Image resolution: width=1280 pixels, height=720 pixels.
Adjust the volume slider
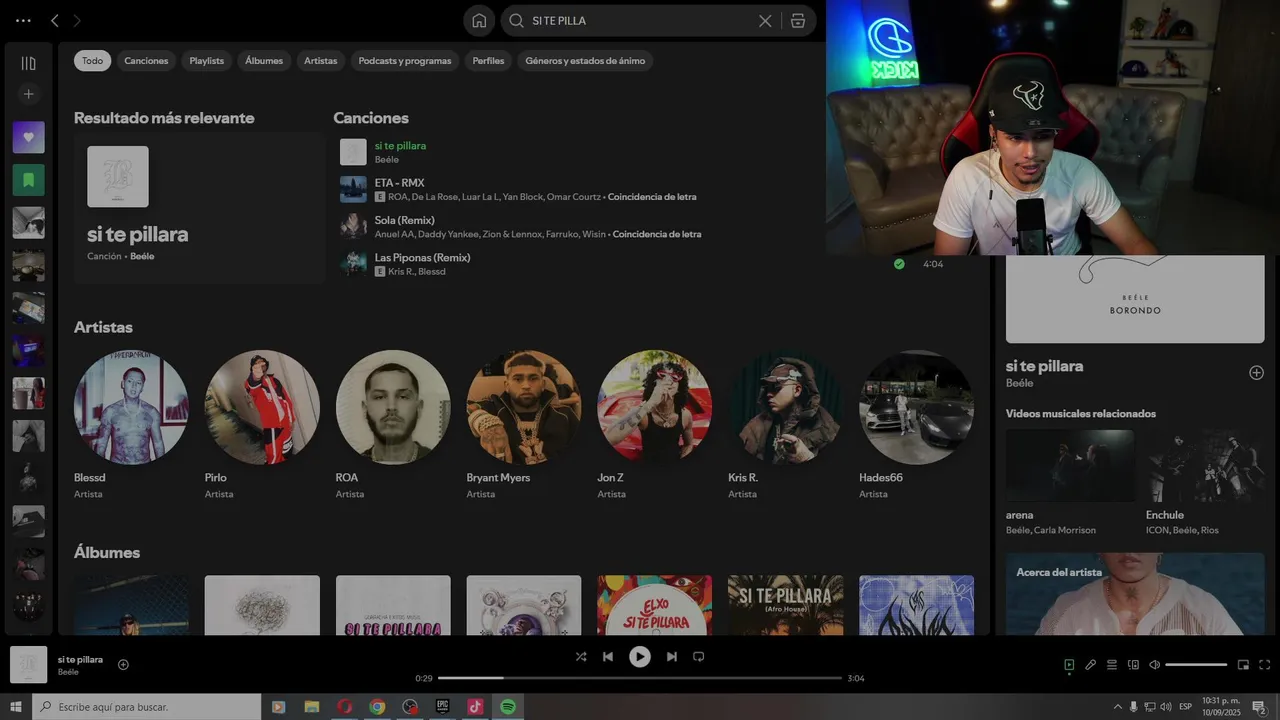click(1196, 665)
